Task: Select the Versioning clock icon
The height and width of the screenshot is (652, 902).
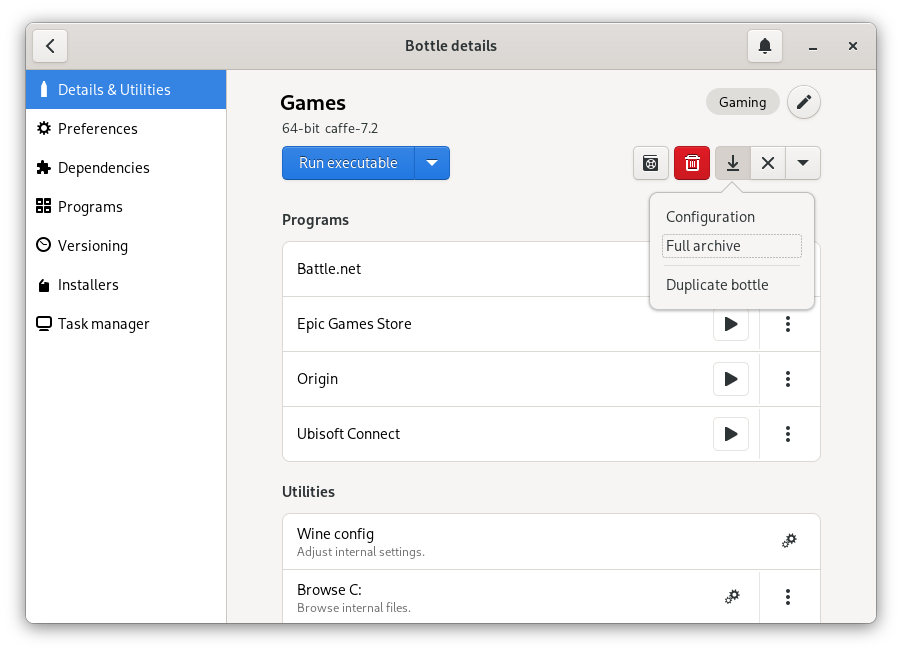Action: pos(42,245)
